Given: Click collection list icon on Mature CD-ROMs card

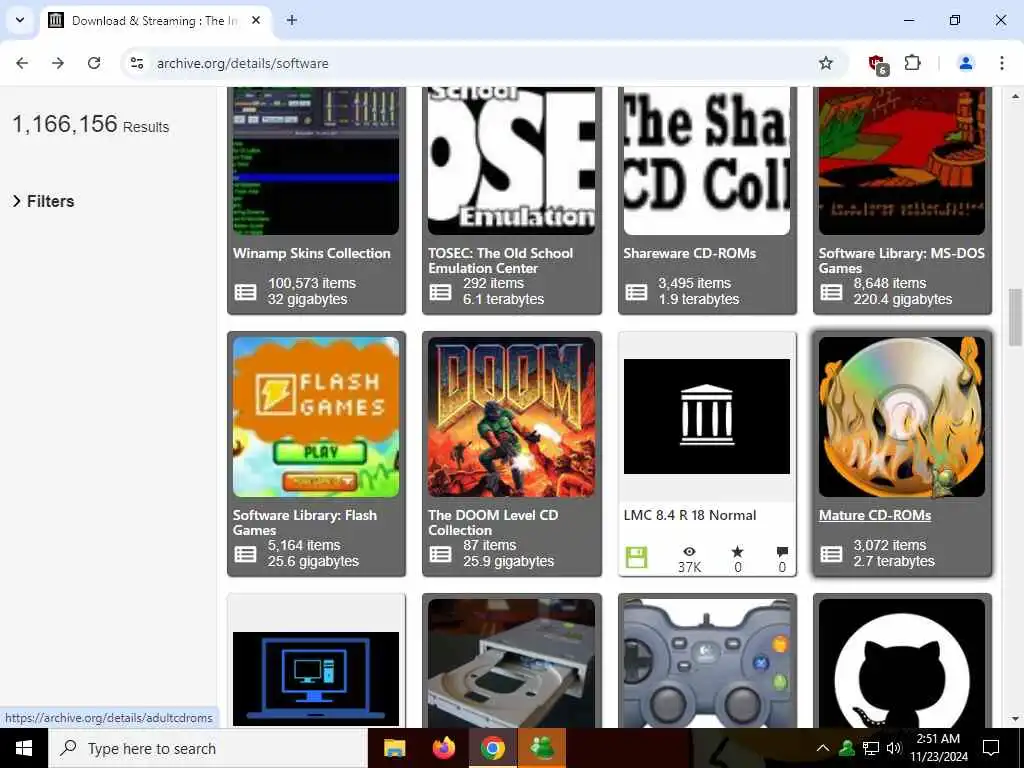Looking at the screenshot, I should click(x=831, y=554).
